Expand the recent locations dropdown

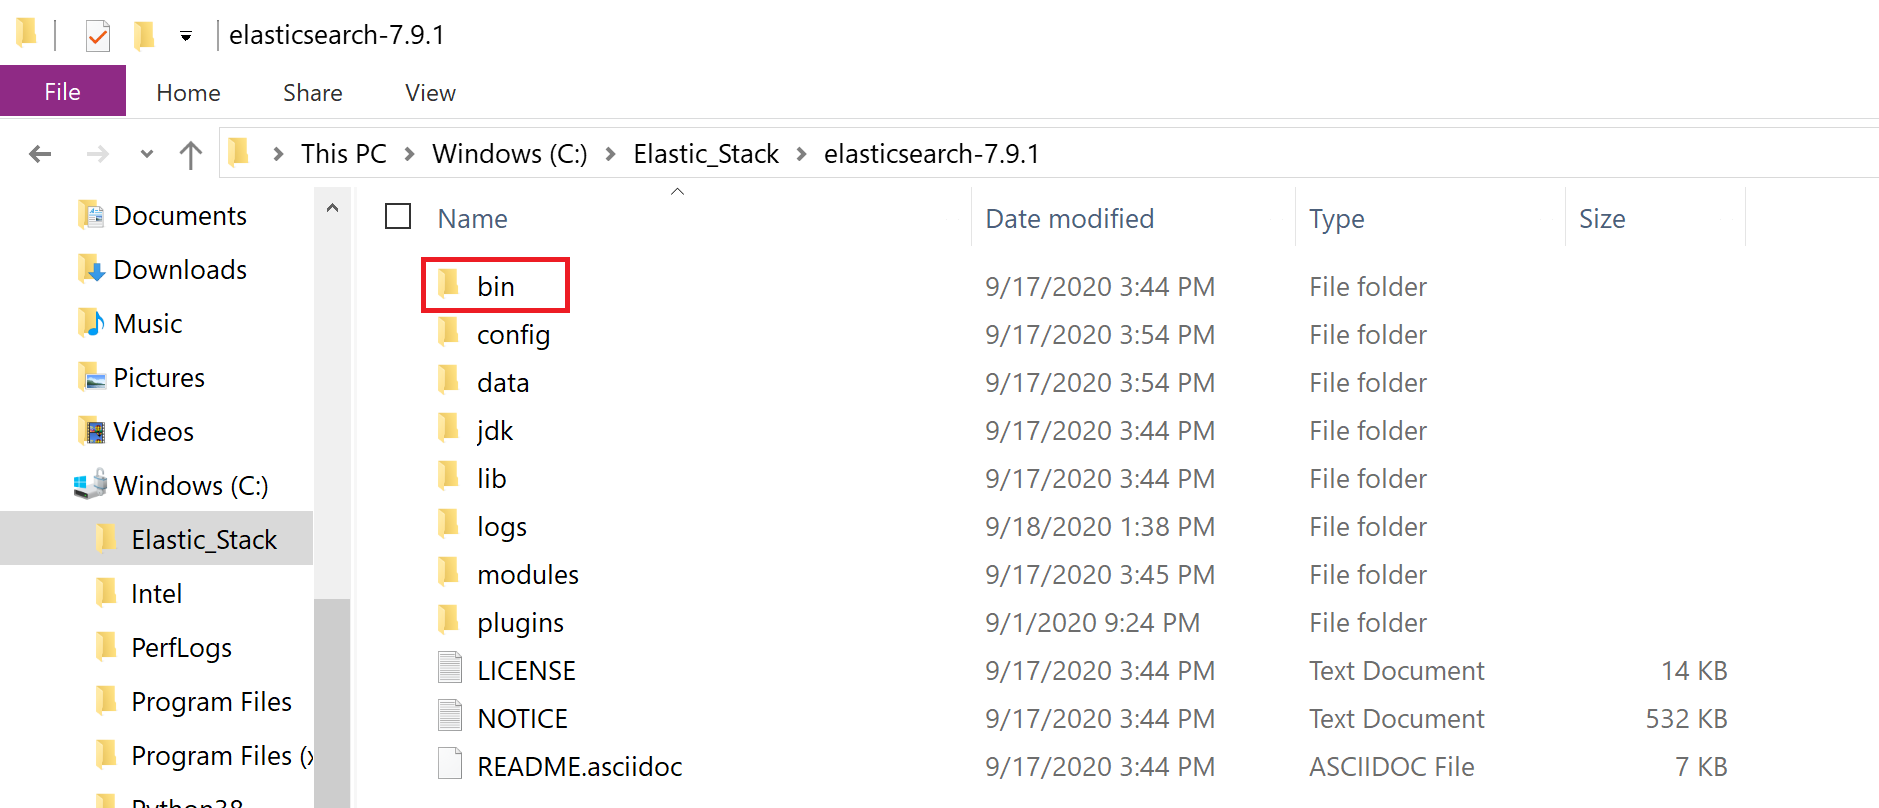point(146,154)
